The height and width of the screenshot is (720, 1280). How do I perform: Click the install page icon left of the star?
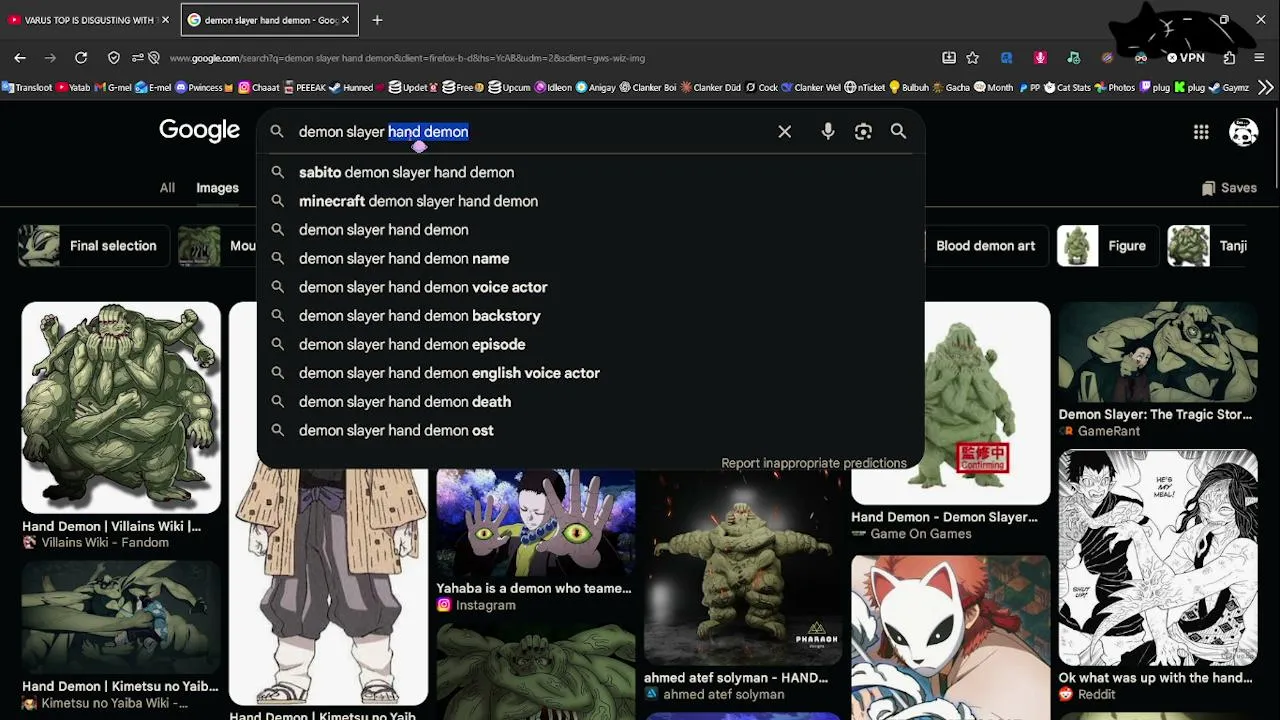click(x=949, y=58)
